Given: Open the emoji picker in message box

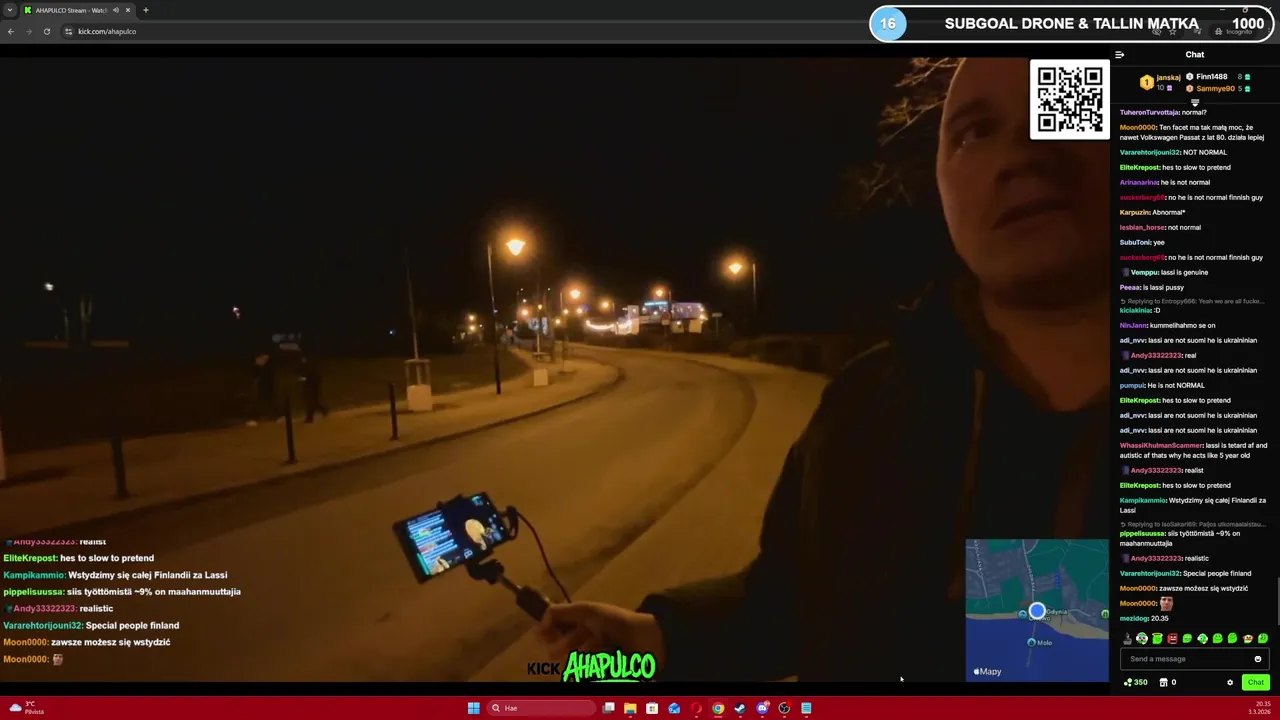Looking at the screenshot, I should coord(1258,659).
